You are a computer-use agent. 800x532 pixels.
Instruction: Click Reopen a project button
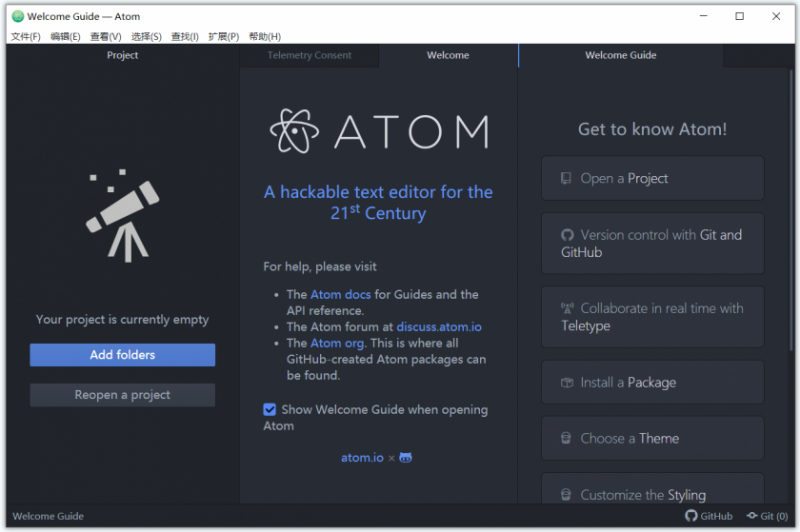click(122, 395)
